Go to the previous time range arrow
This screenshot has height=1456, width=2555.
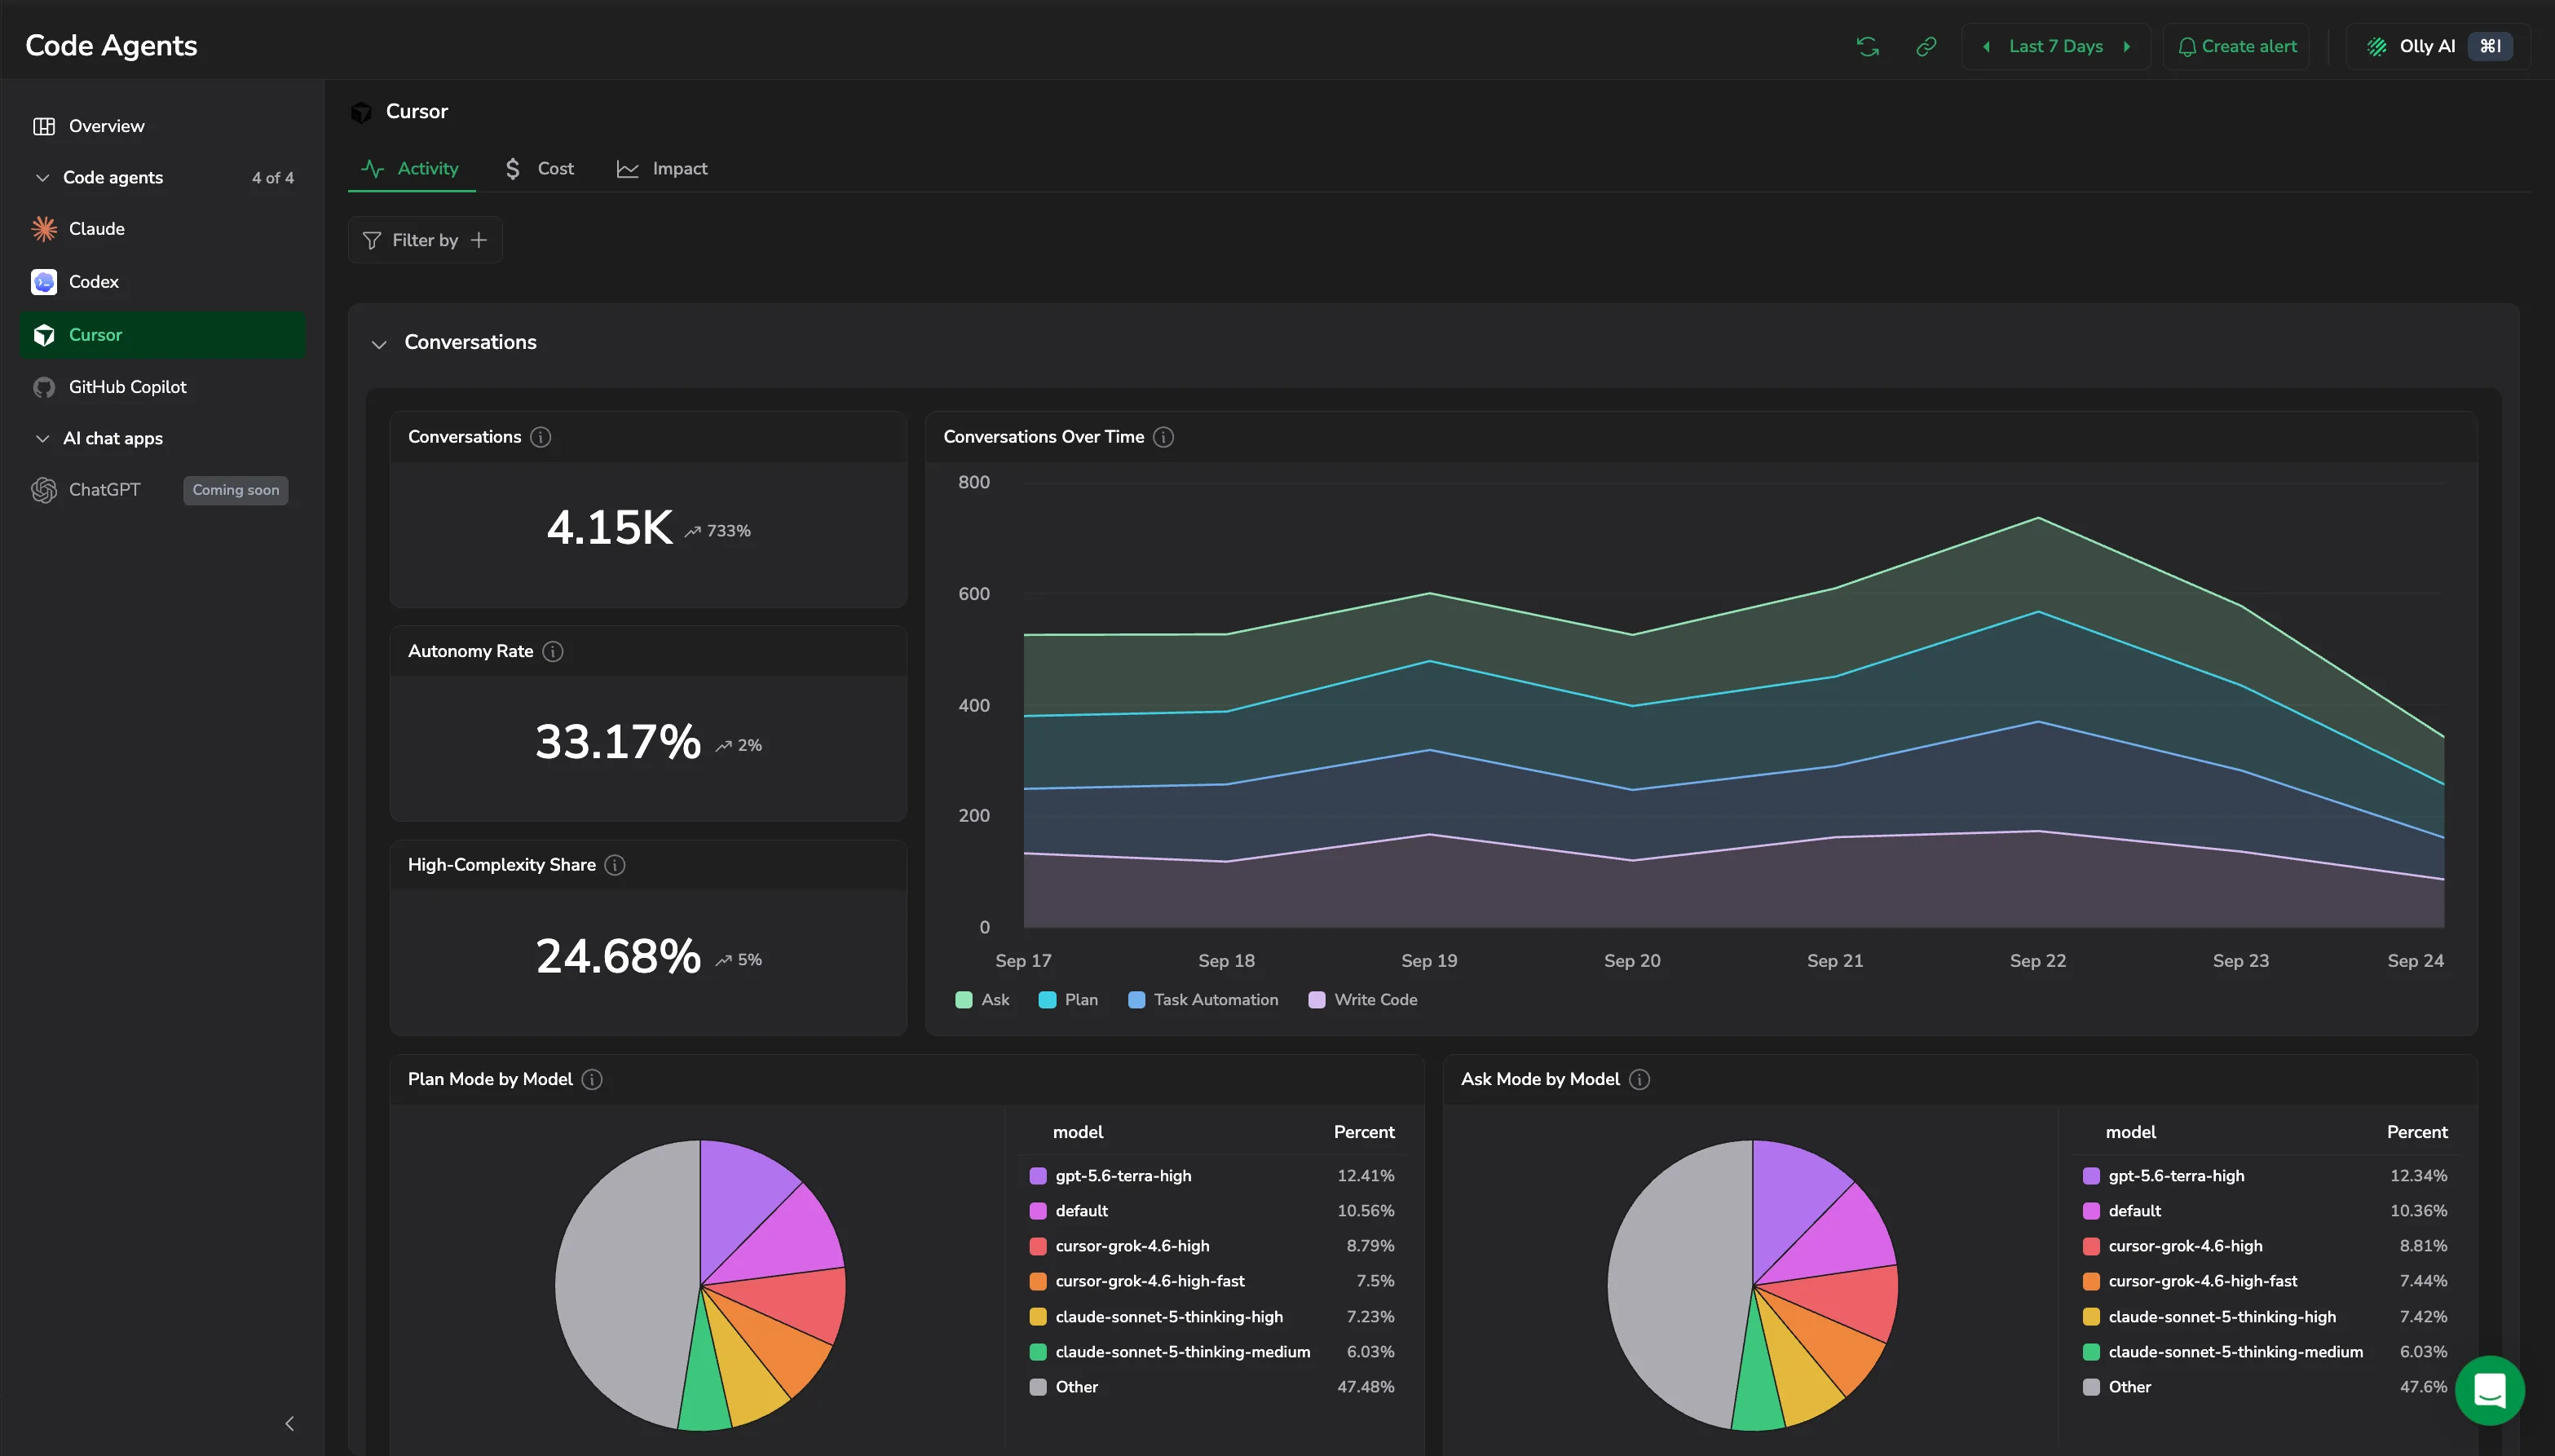point(1986,46)
